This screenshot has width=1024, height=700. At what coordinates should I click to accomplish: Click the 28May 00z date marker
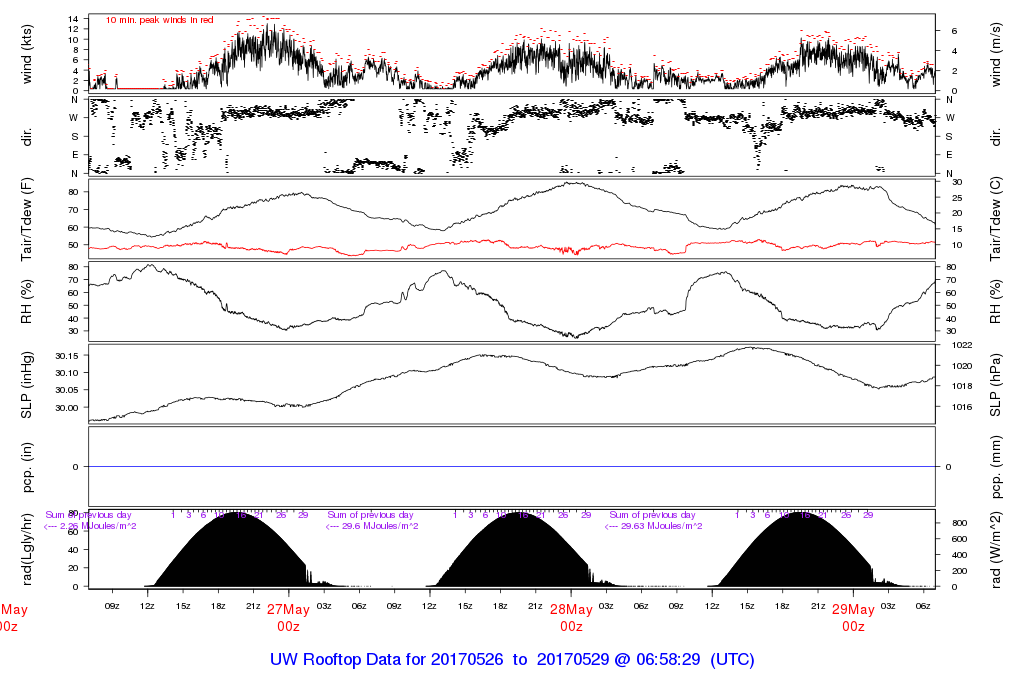pyautogui.click(x=571, y=617)
